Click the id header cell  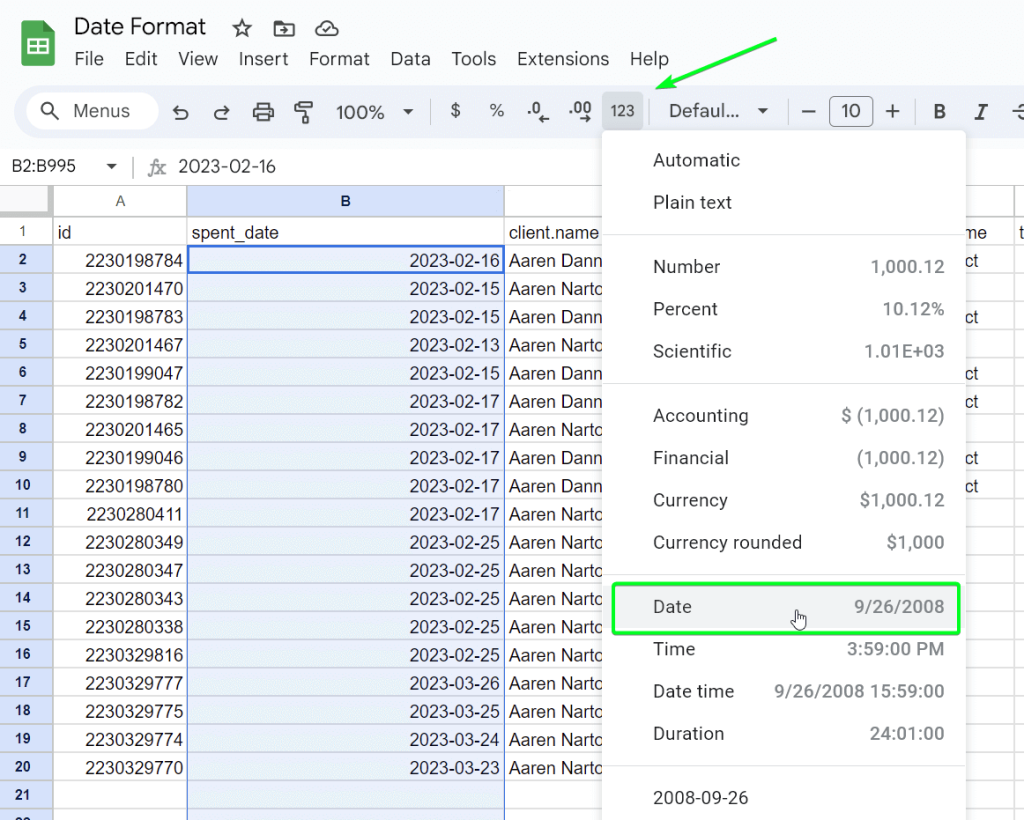click(120, 232)
